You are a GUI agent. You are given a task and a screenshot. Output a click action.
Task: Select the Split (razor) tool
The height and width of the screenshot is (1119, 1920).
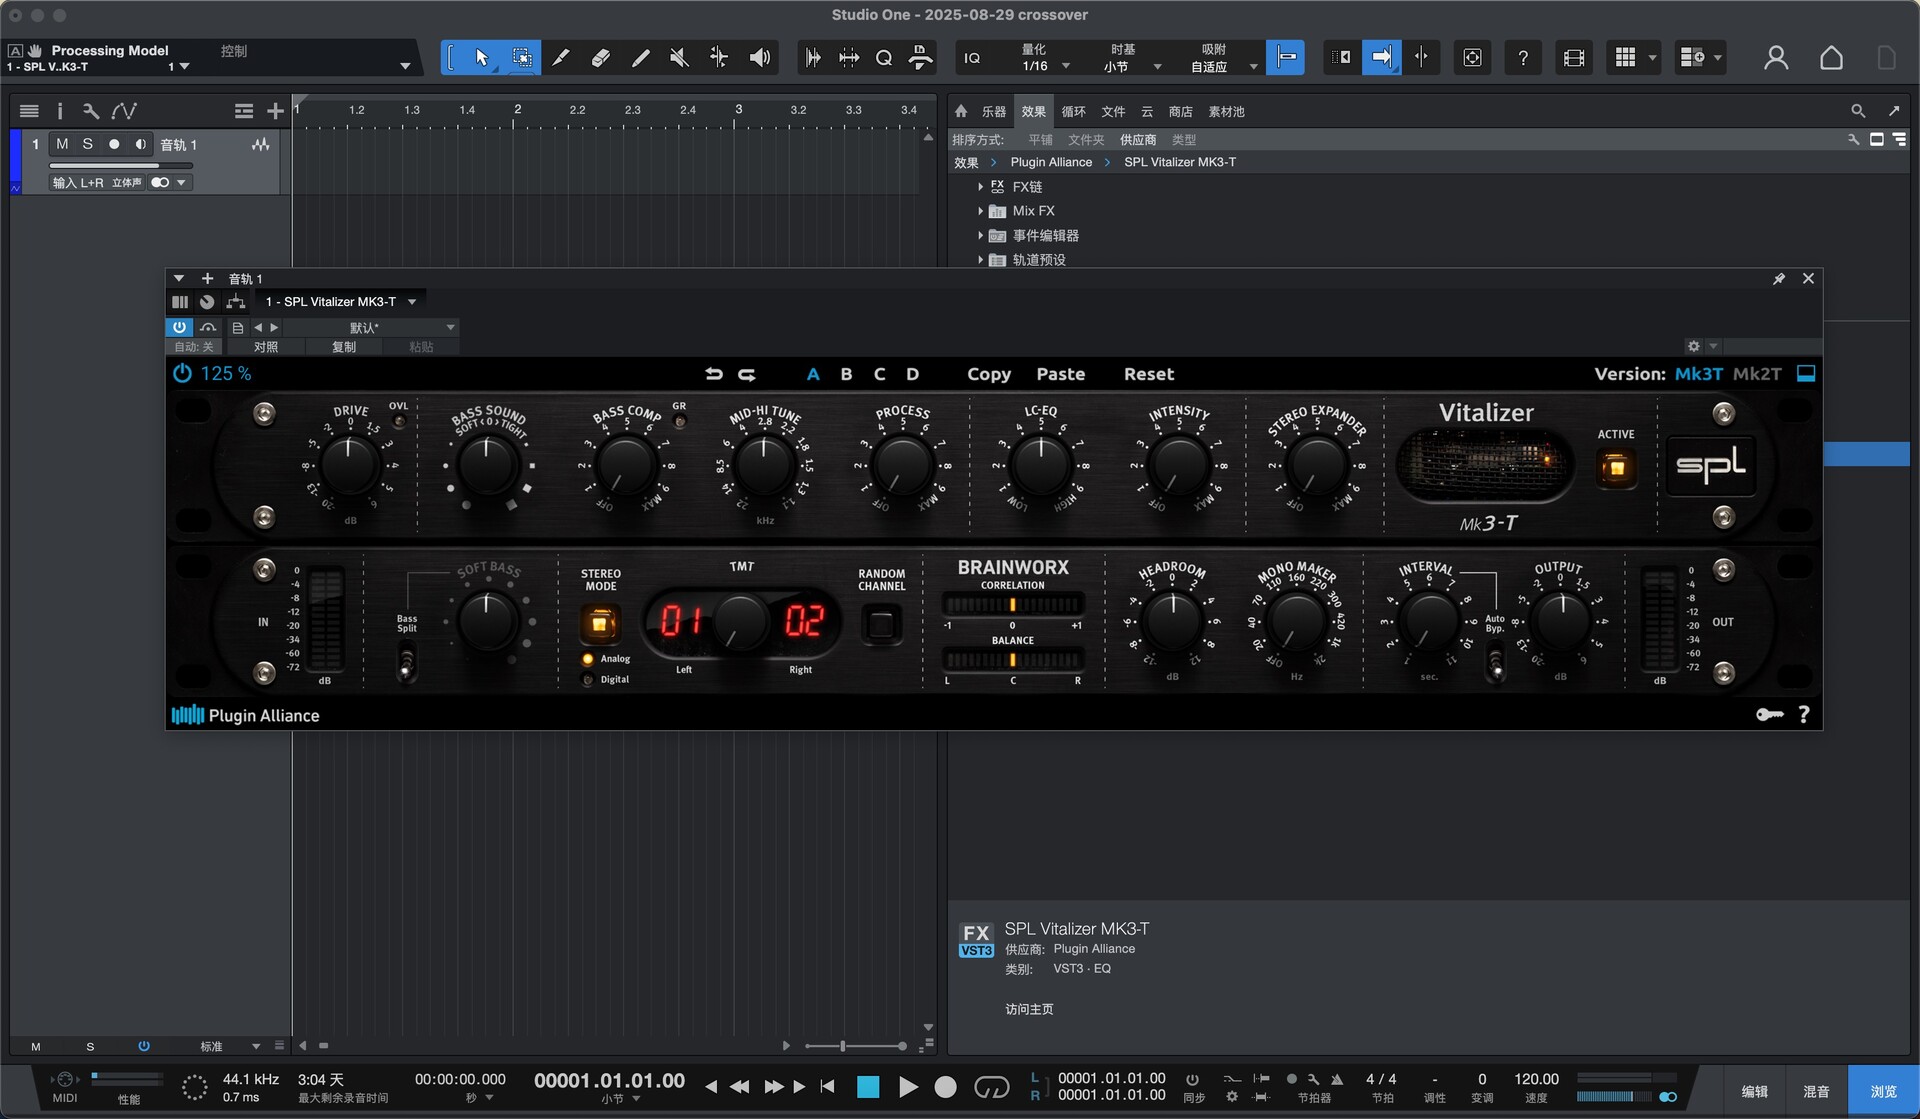click(561, 58)
